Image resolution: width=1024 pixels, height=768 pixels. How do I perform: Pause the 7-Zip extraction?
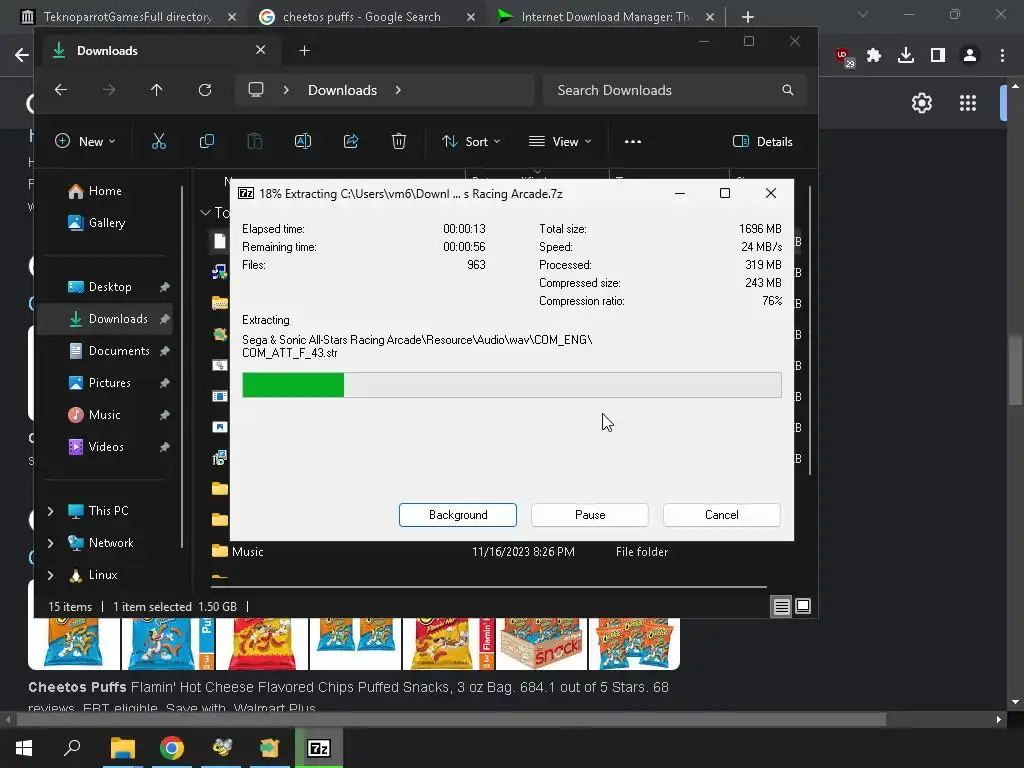click(x=590, y=515)
